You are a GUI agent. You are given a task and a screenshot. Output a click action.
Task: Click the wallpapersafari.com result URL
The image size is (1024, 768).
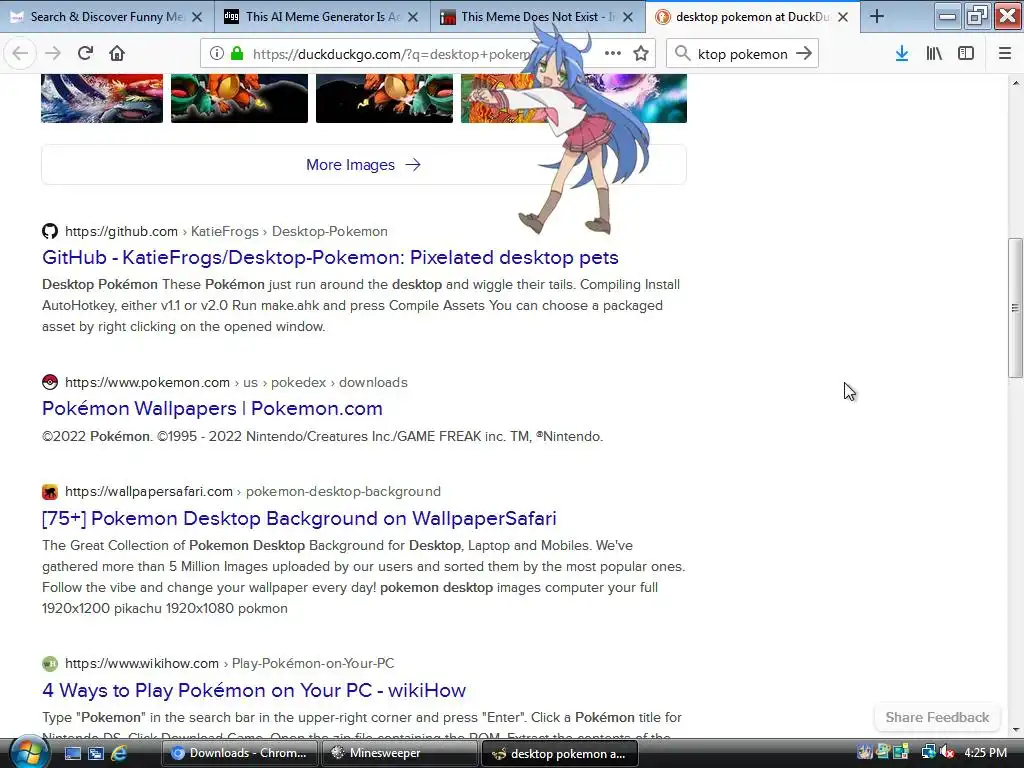(253, 491)
